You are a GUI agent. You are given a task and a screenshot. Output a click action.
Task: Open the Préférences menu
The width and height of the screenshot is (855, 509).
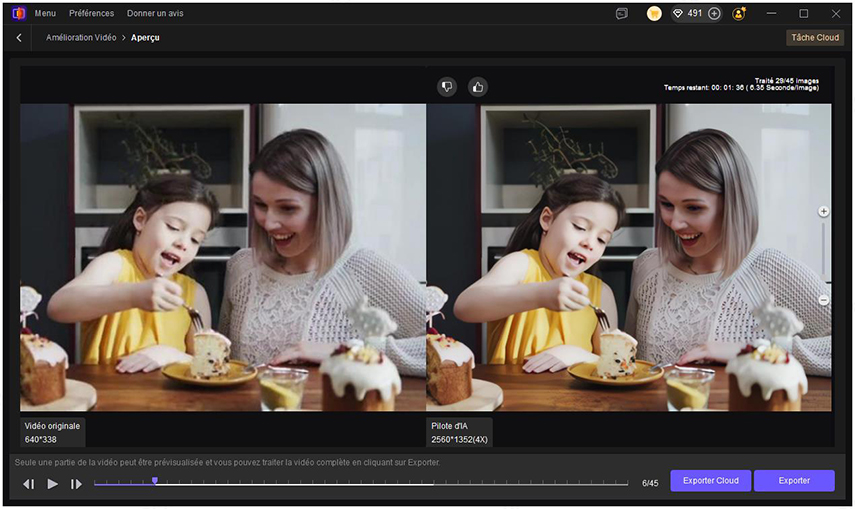(91, 14)
